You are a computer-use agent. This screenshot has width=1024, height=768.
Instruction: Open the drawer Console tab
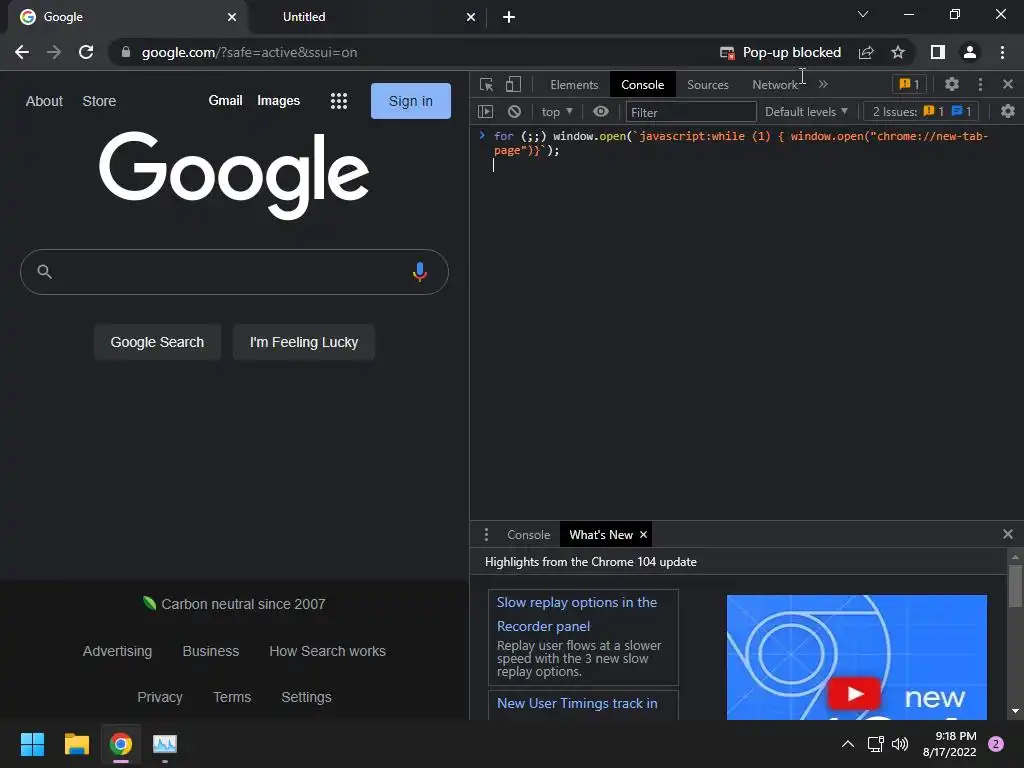pos(528,535)
